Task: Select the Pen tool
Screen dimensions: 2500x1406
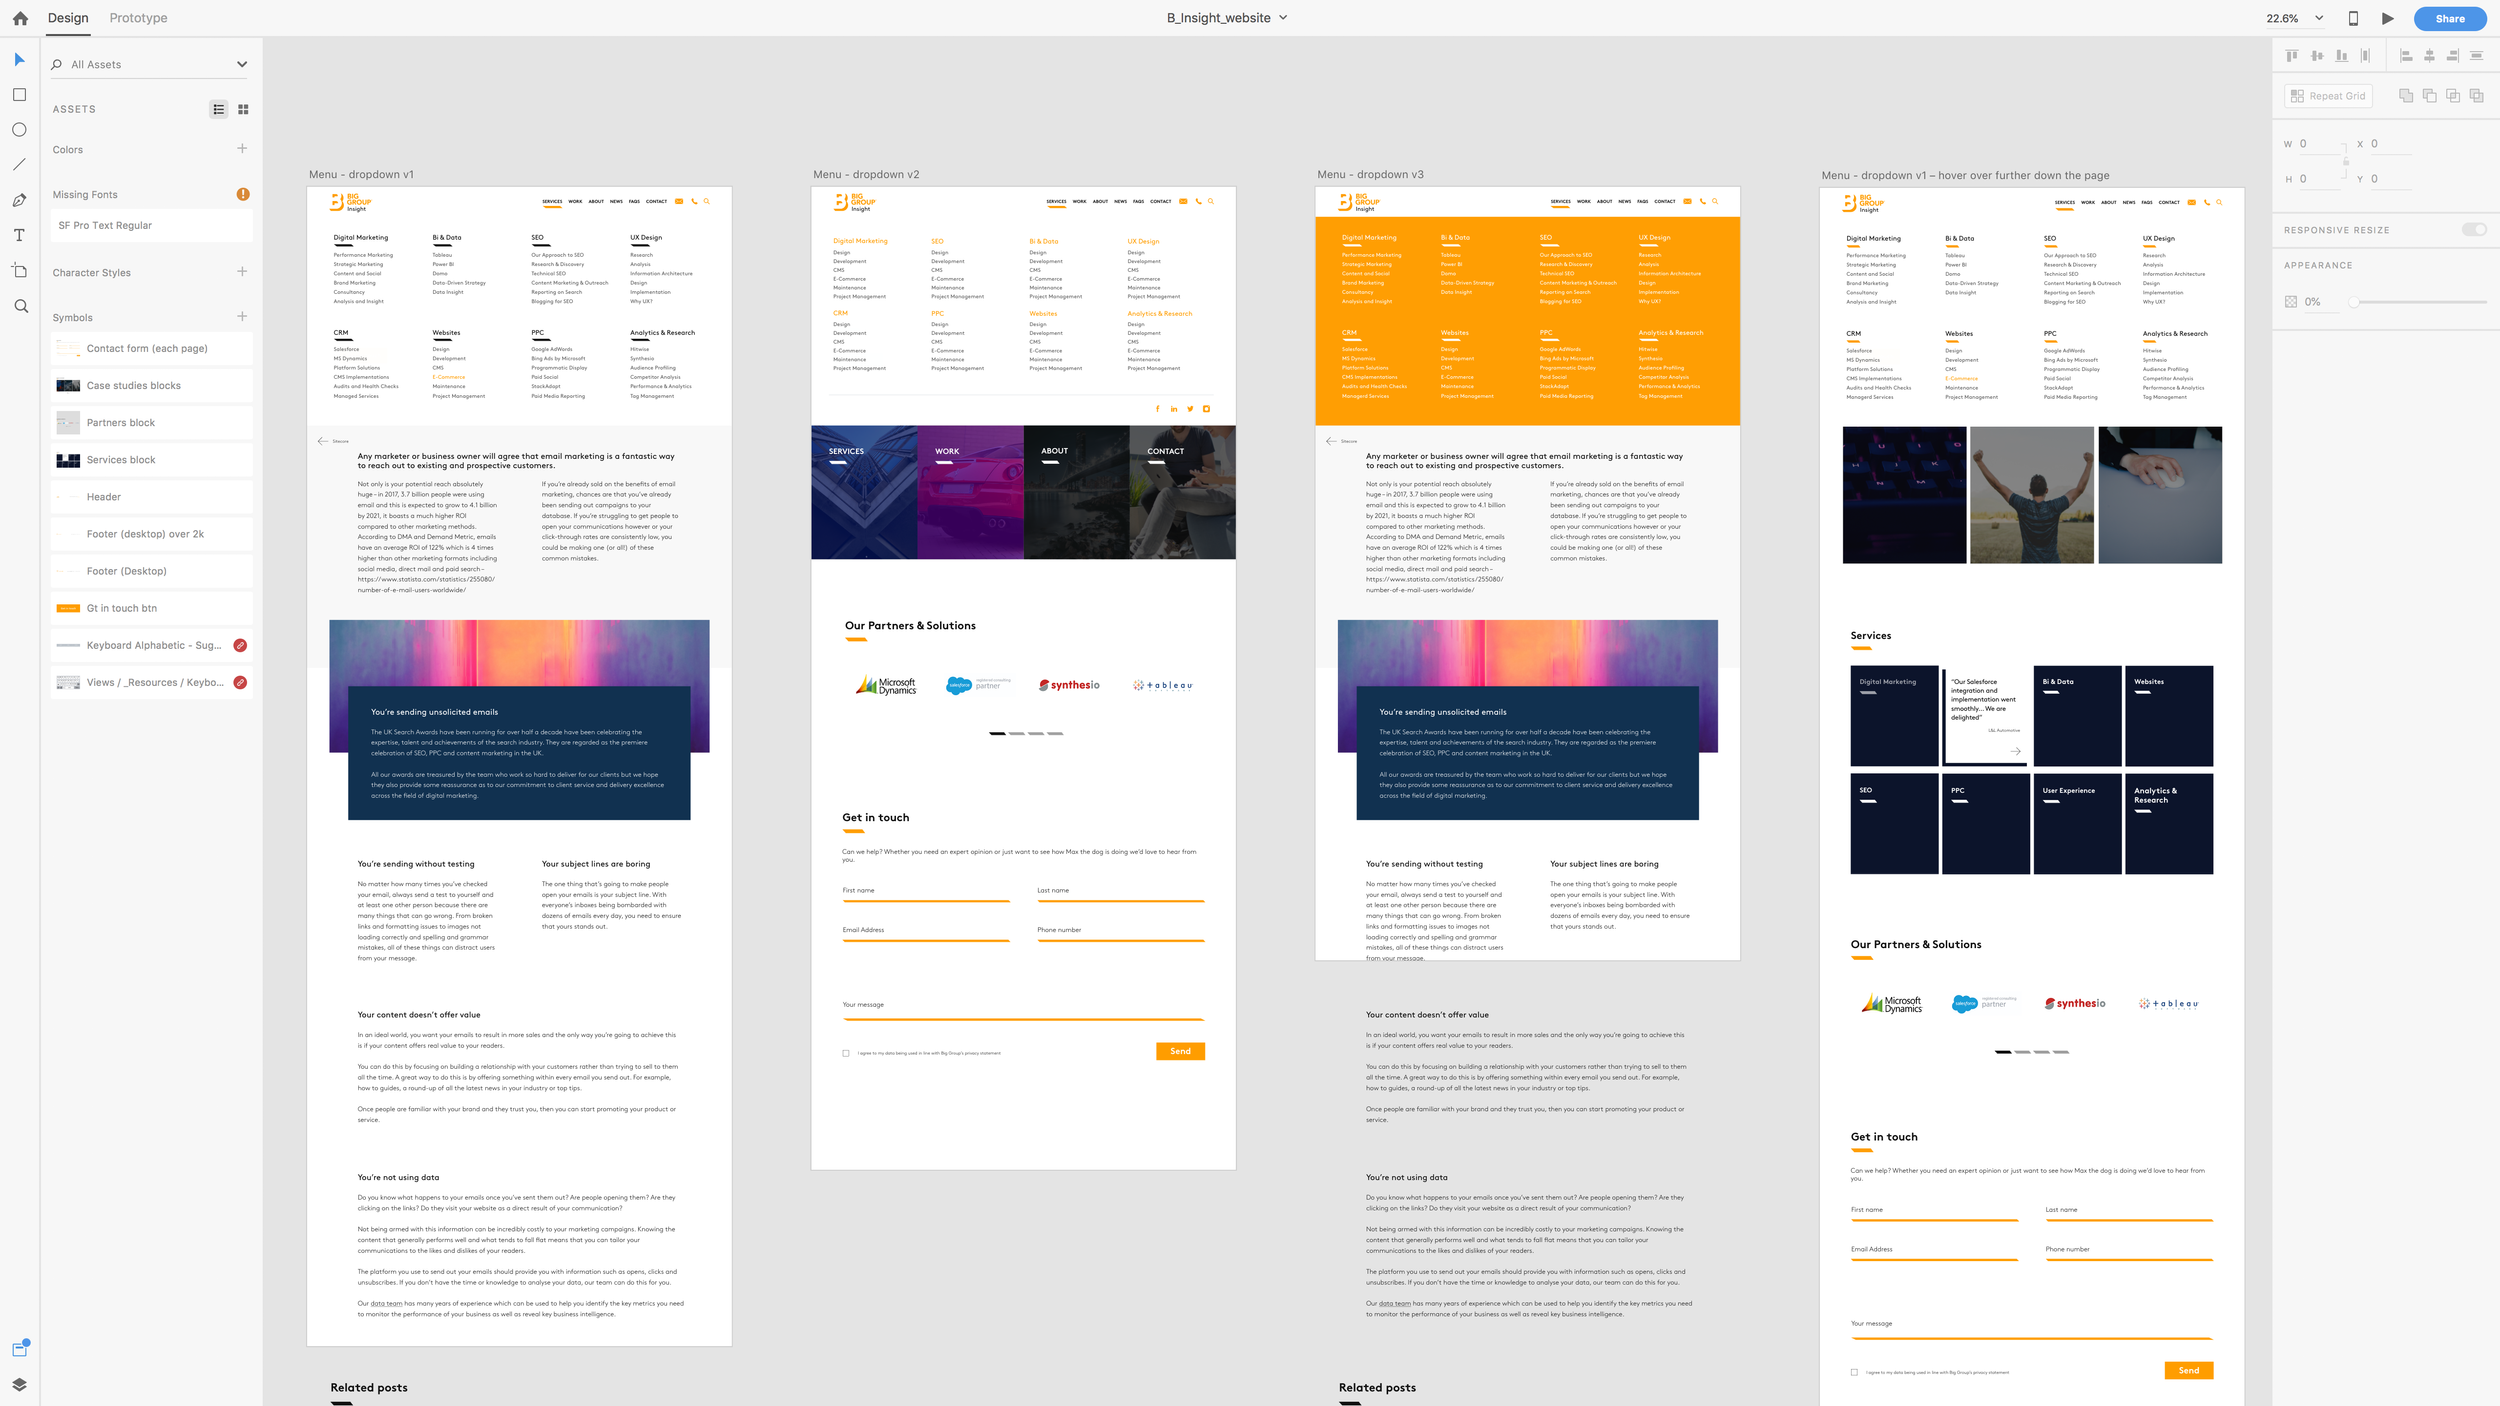Action: (19, 200)
